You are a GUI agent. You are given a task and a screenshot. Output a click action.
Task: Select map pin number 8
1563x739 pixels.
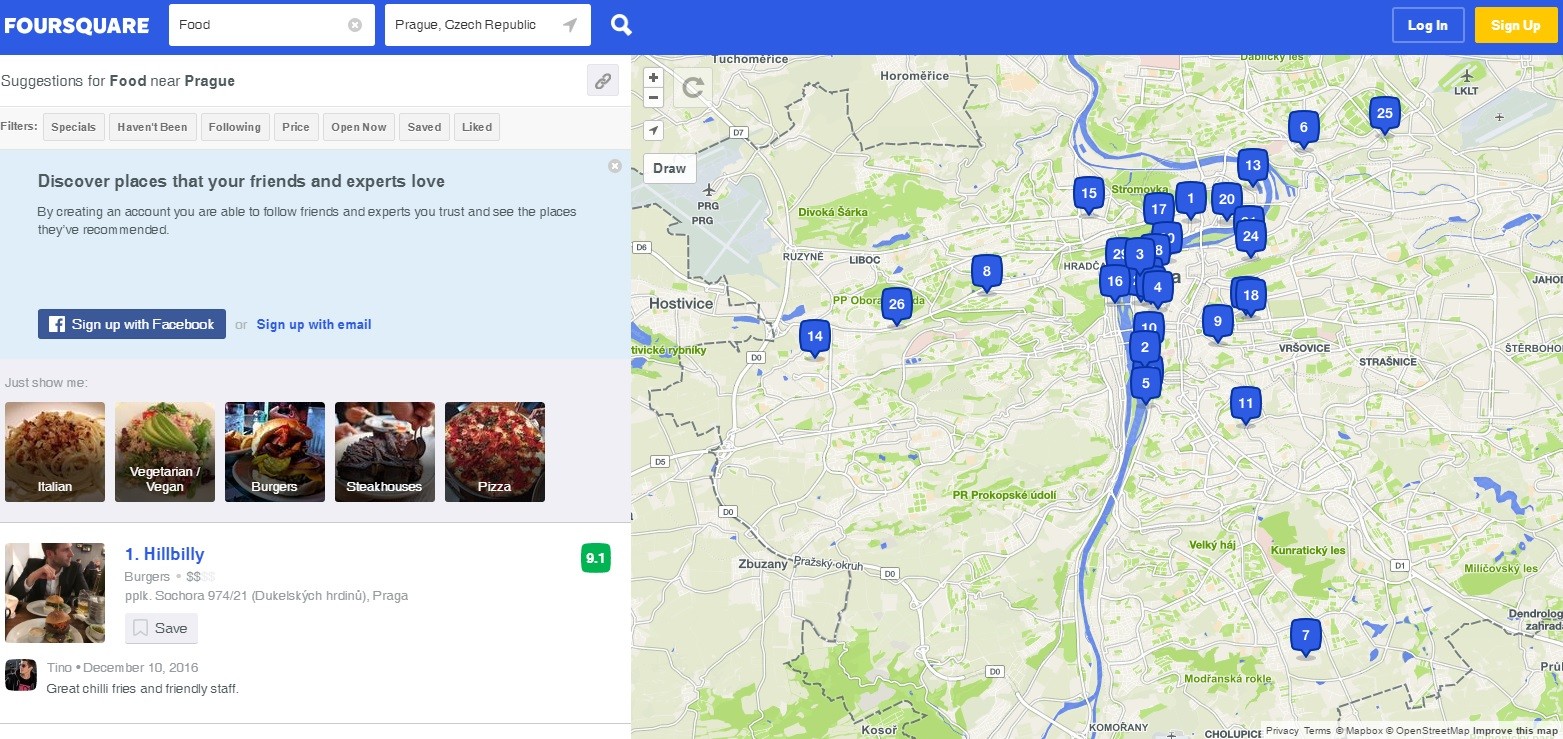click(986, 272)
